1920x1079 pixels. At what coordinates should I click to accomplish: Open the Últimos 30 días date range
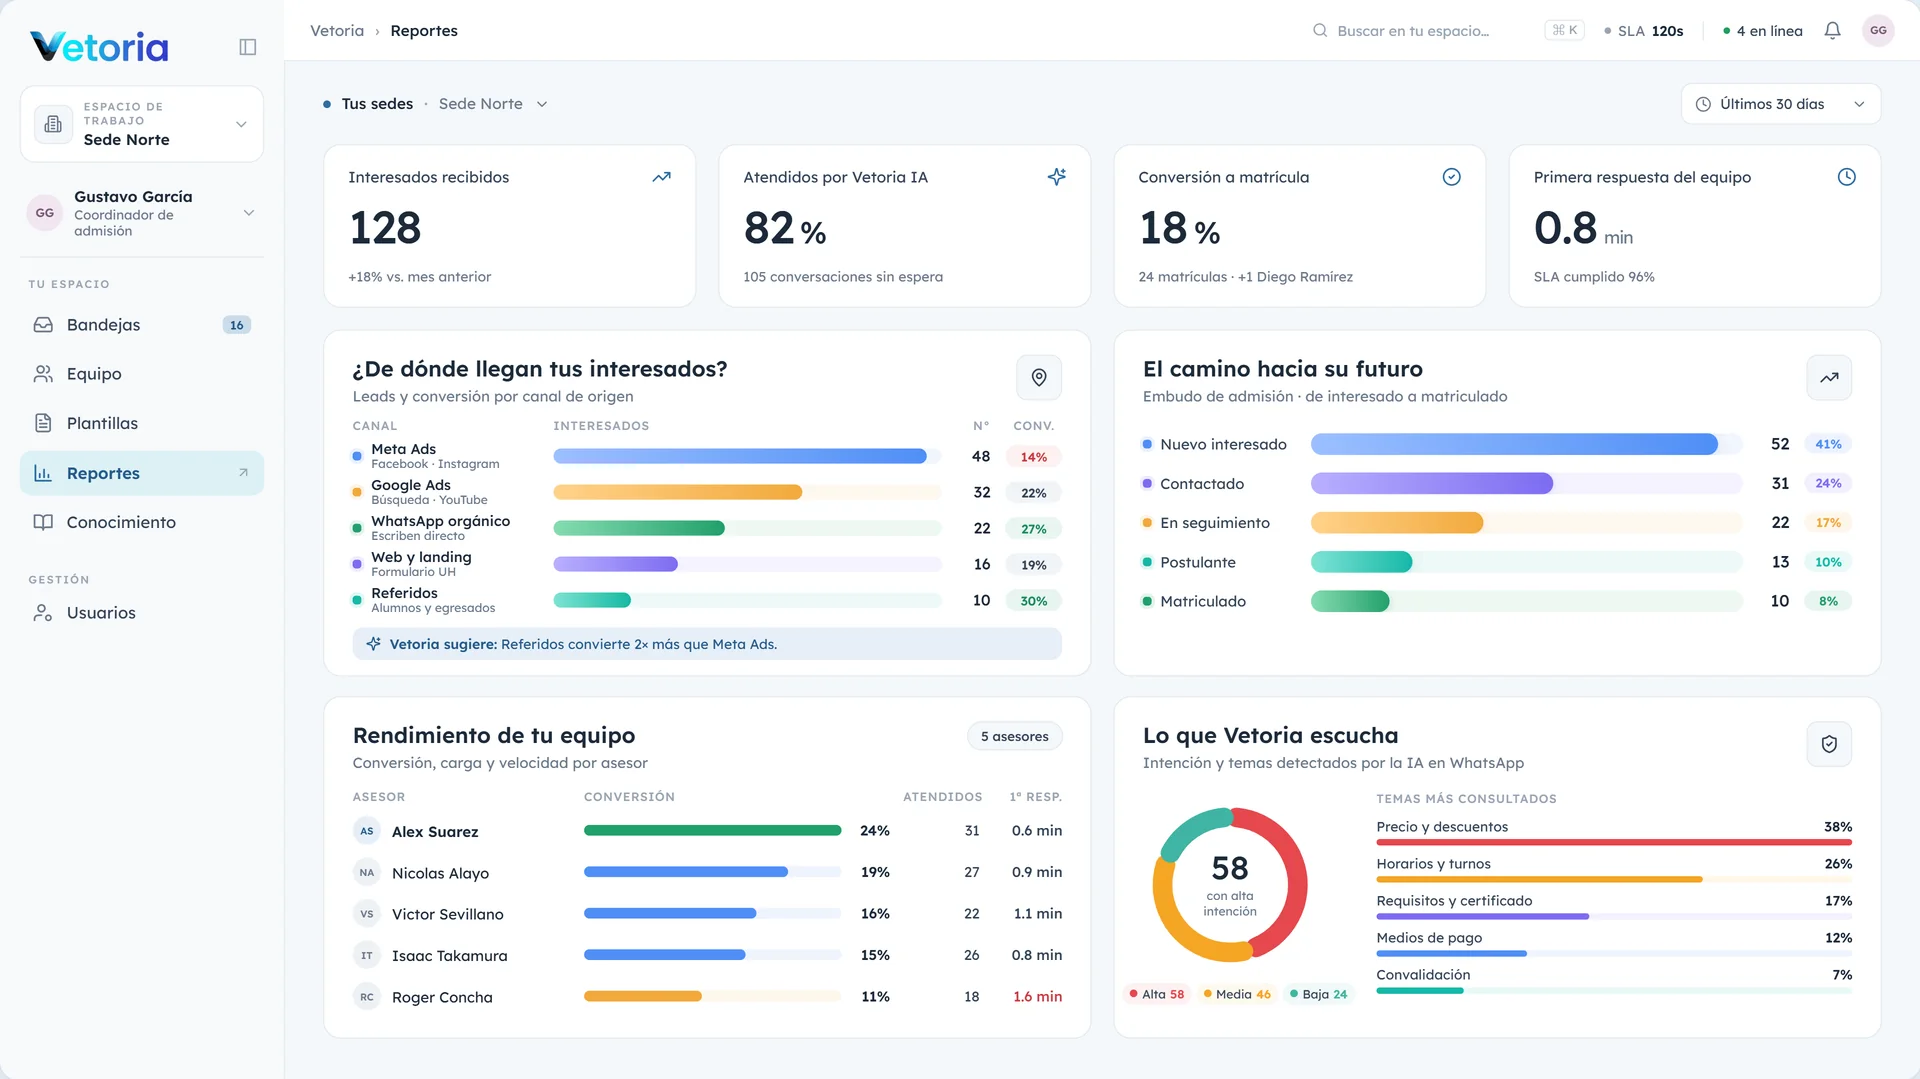(1780, 104)
